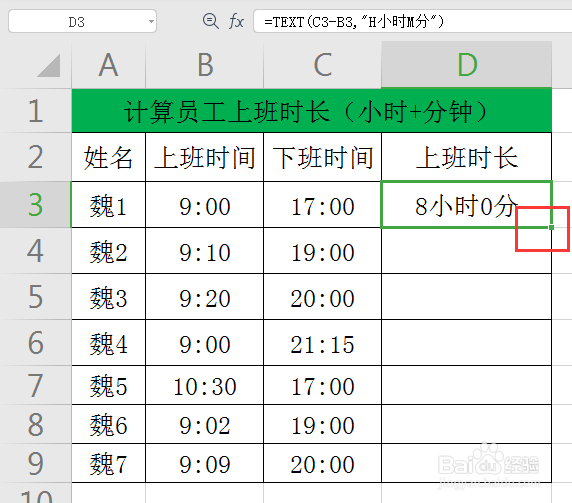Click the formula bar with TEXT formula
The height and width of the screenshot is (503, 572).
[413, 22]
